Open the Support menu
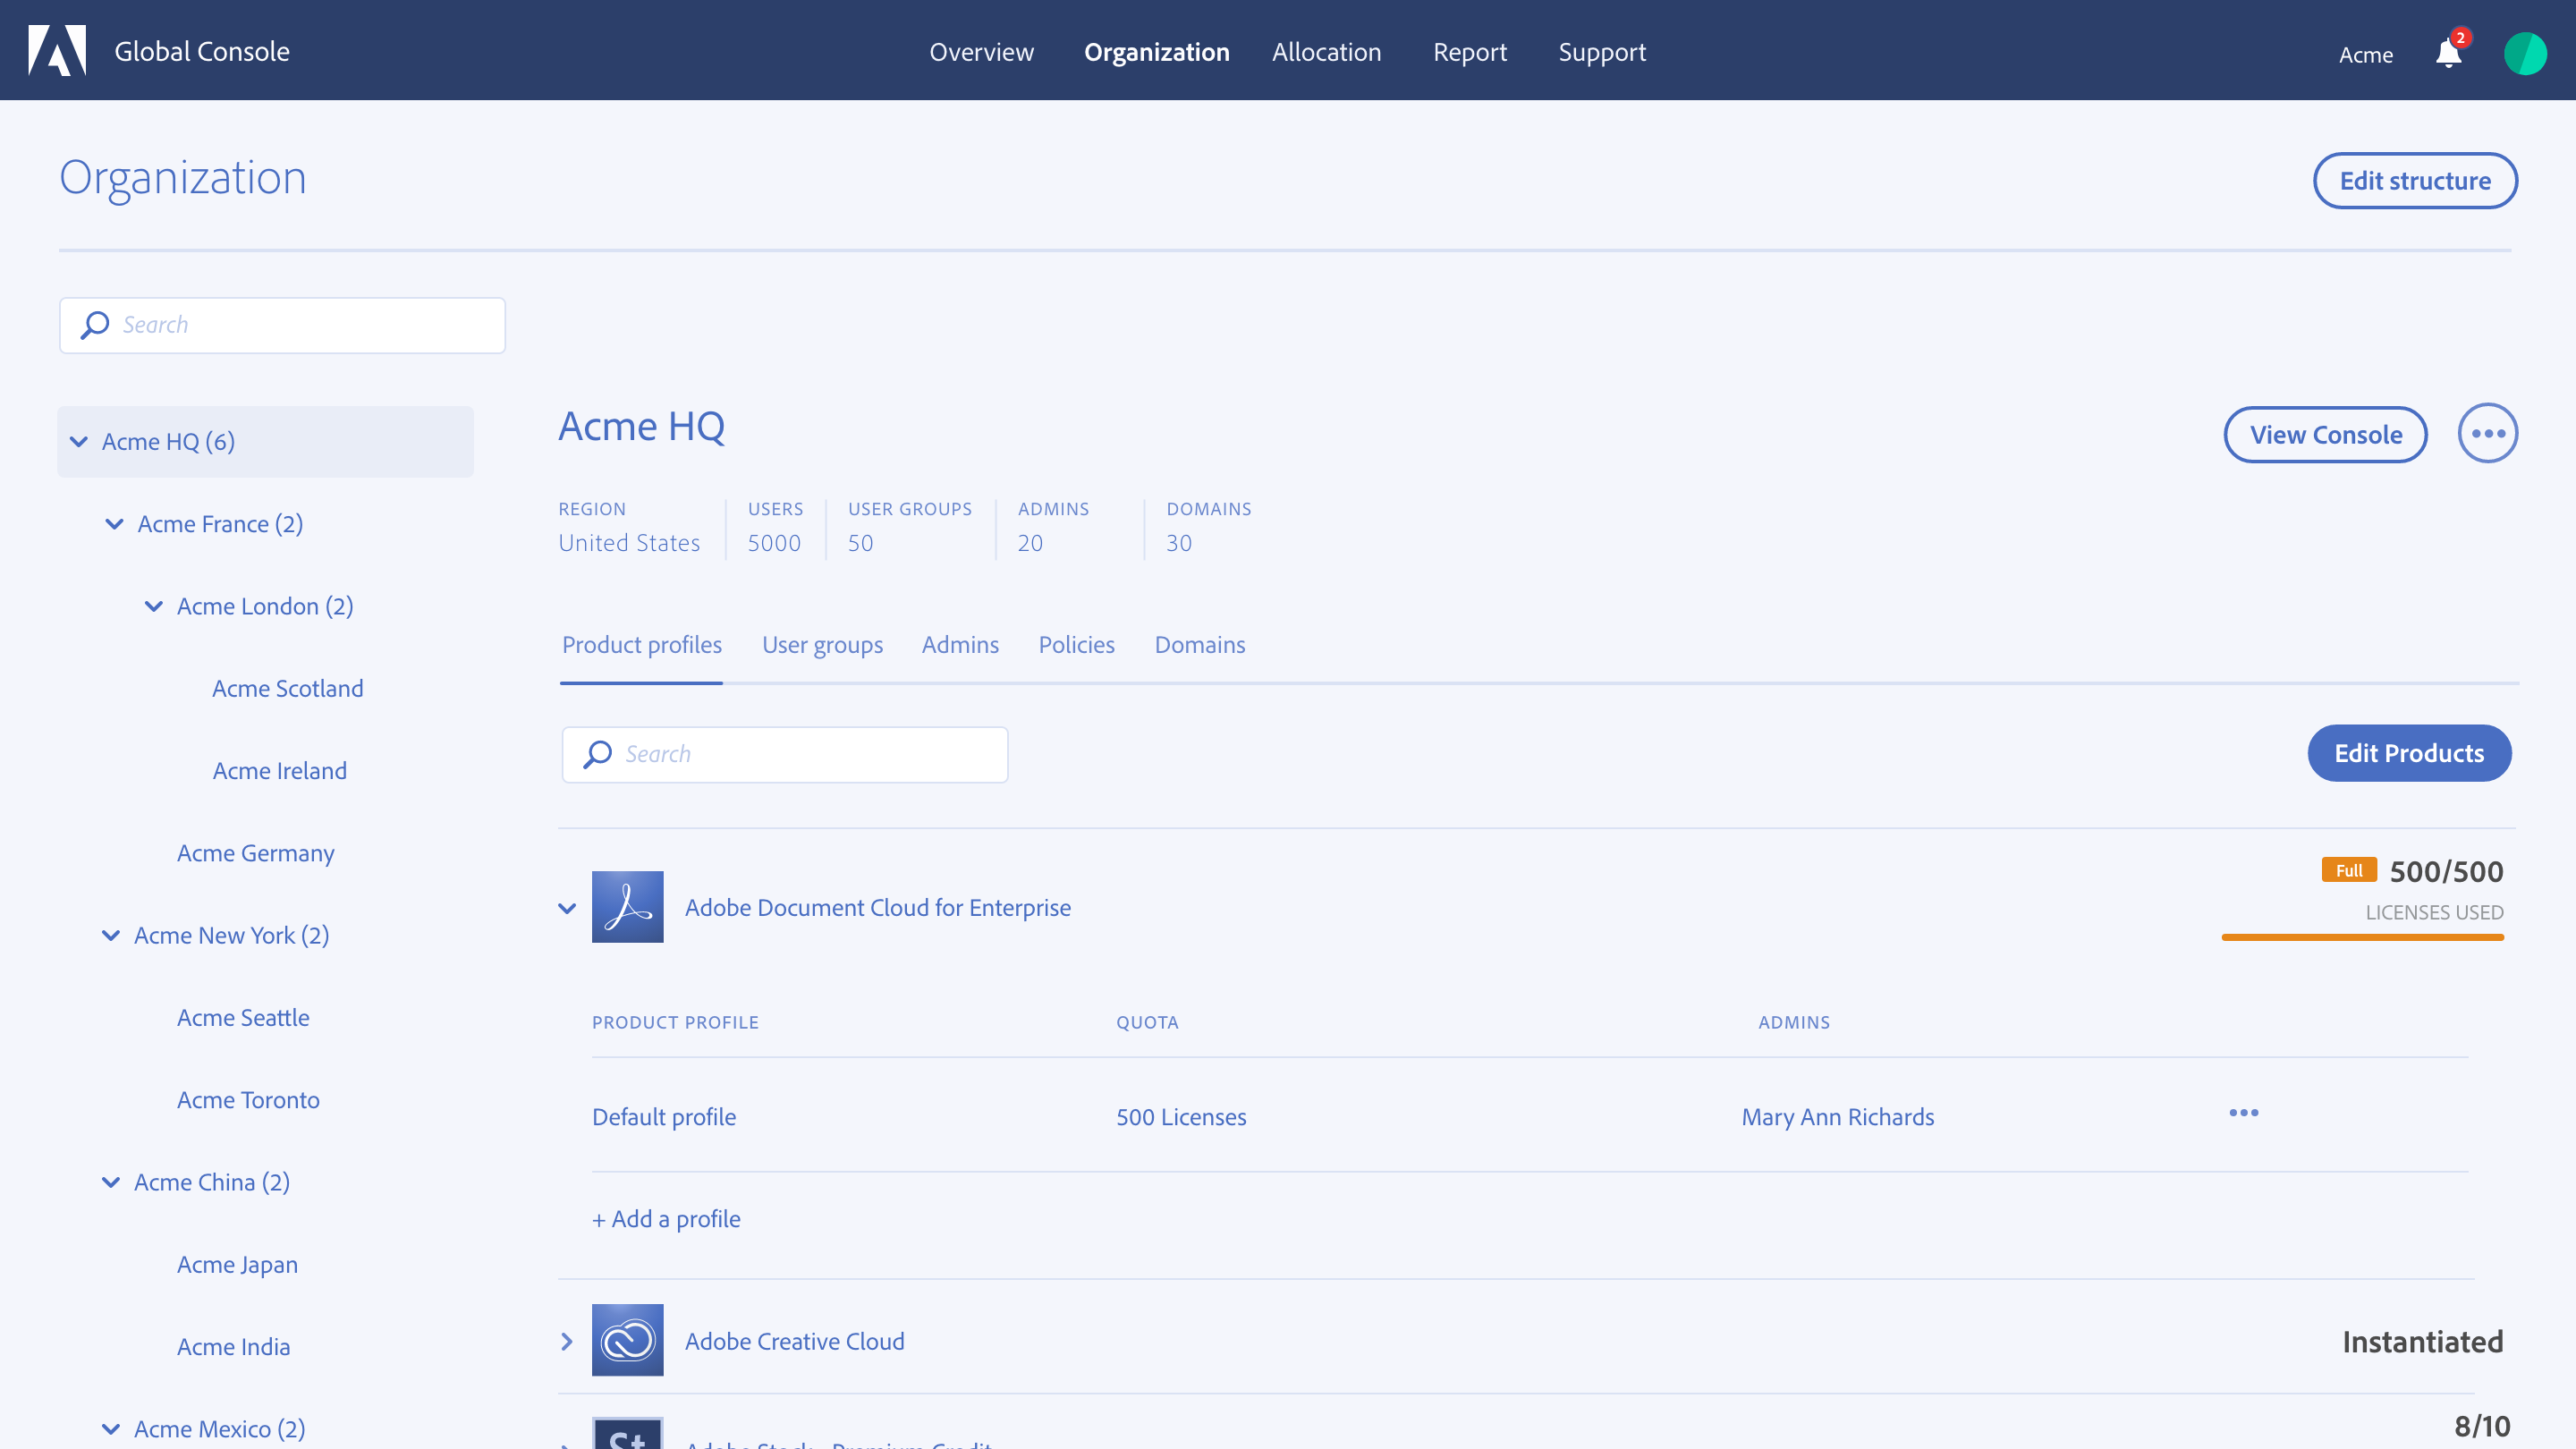This screenshot has height=1449, width=2576. click(1602, 52)
